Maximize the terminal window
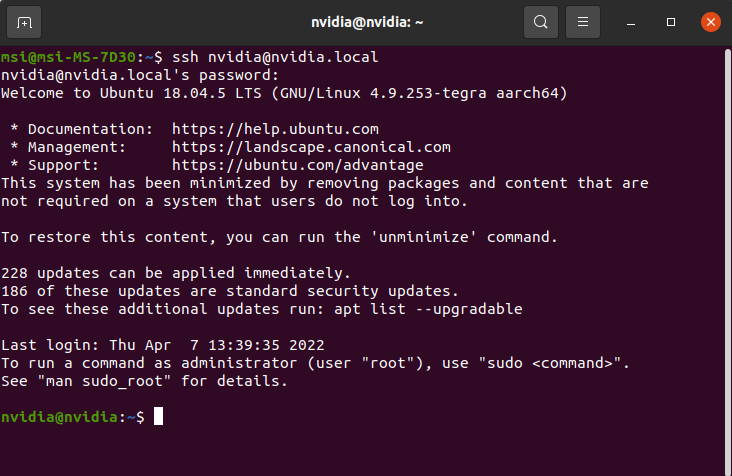The image size is (732, 476). (x=671, y=22)
